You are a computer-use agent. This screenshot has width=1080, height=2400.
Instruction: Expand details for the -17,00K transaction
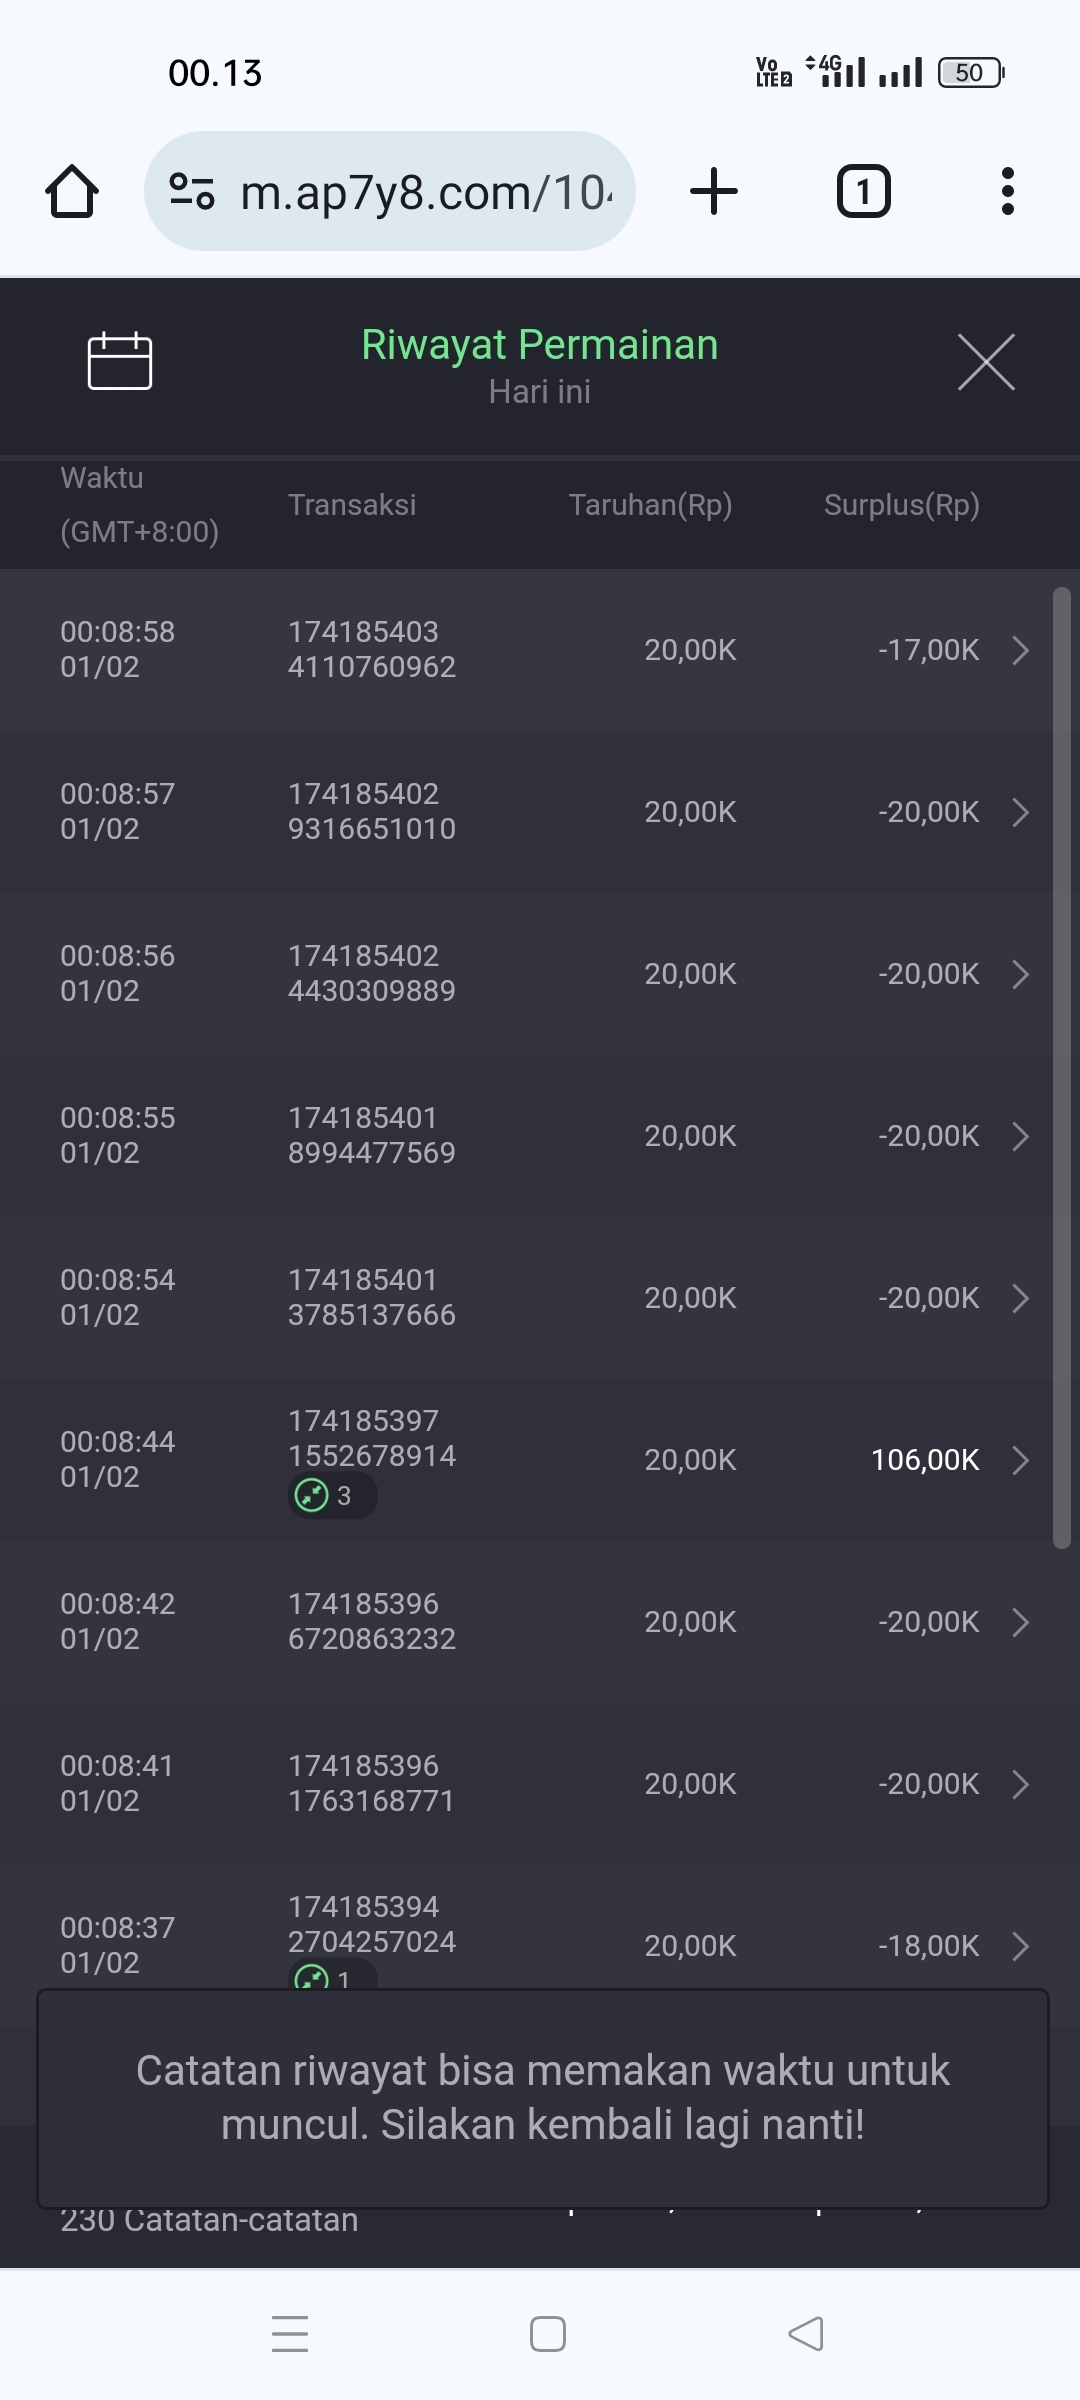[x=1020, y=650]
